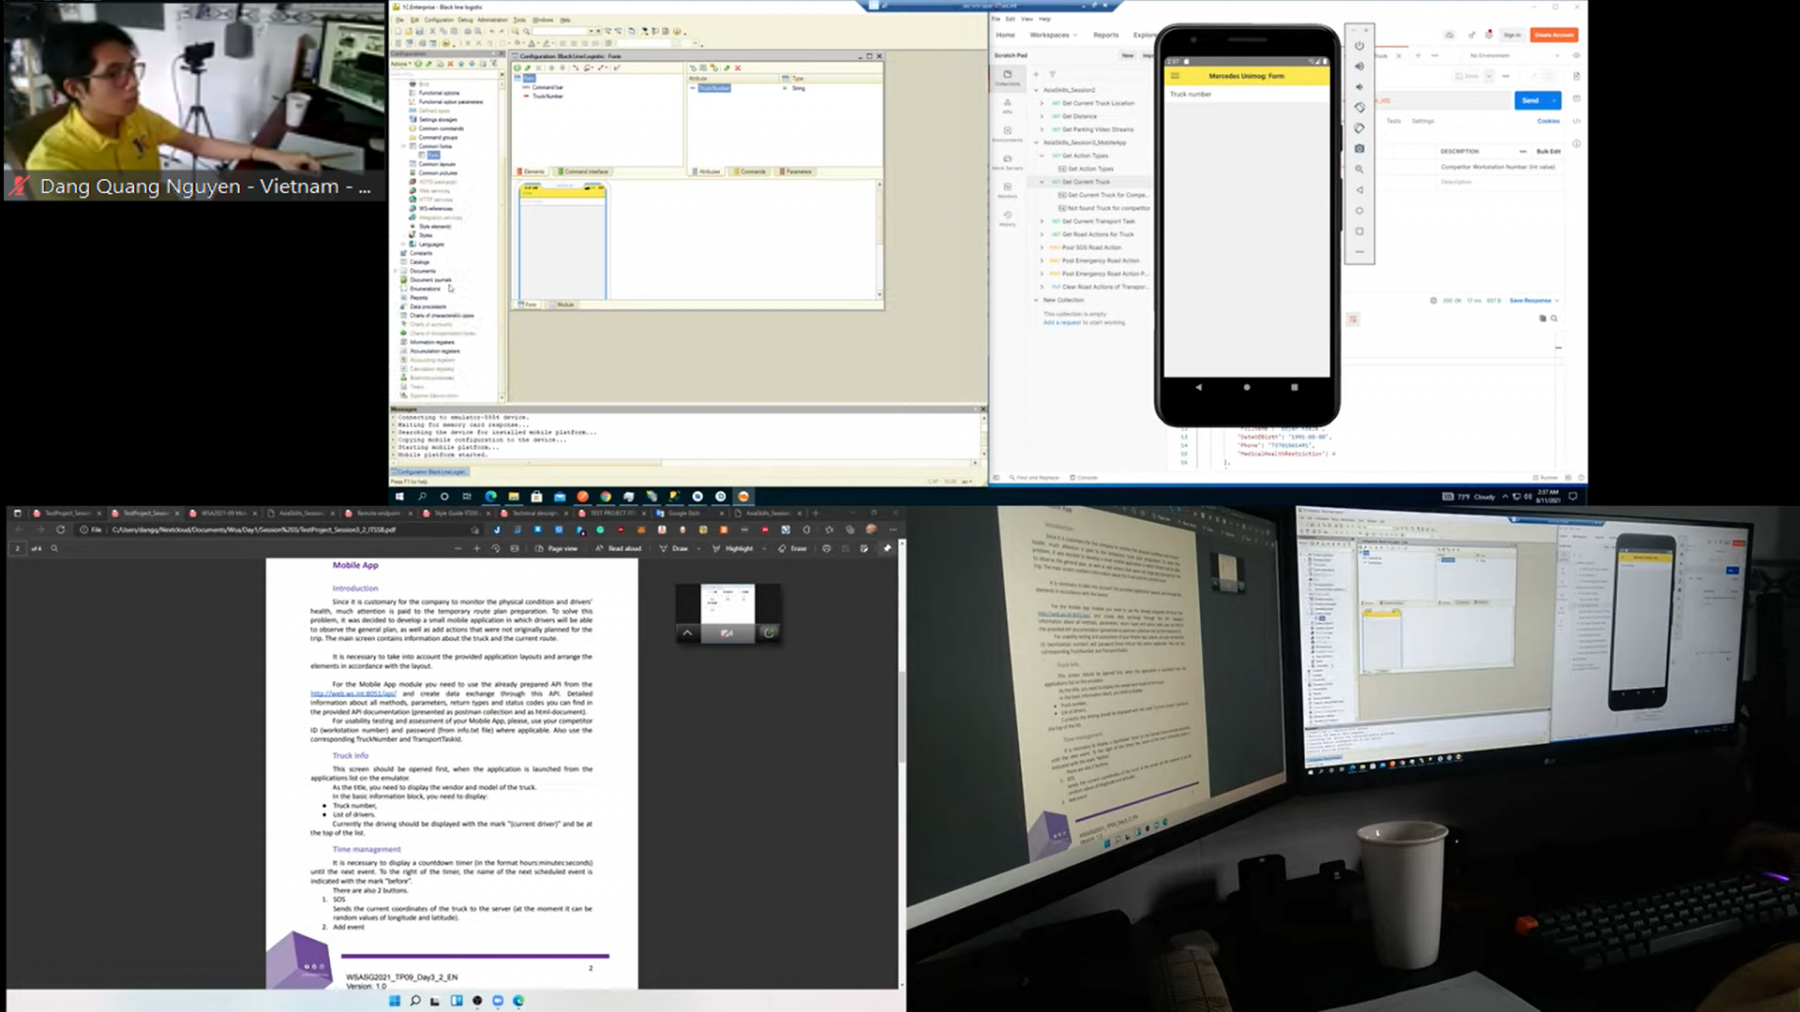Image resolution: width=1800 pixels, height=1012 pixels.
Task: Open Environments in the Postman sidebar
Action: (1007, 134)
